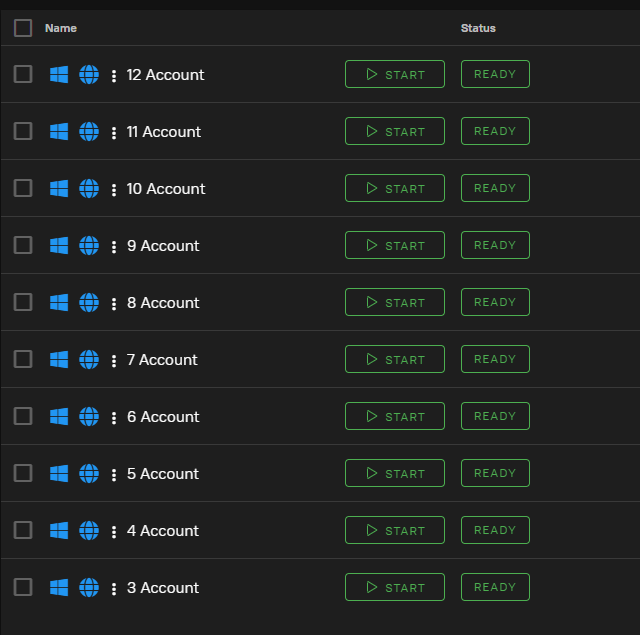
Task: Sort by the Status column header
Action: (x=478, y=28)
